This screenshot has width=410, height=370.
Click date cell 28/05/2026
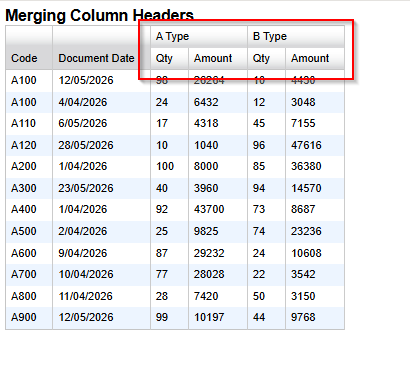click(101, 145)
